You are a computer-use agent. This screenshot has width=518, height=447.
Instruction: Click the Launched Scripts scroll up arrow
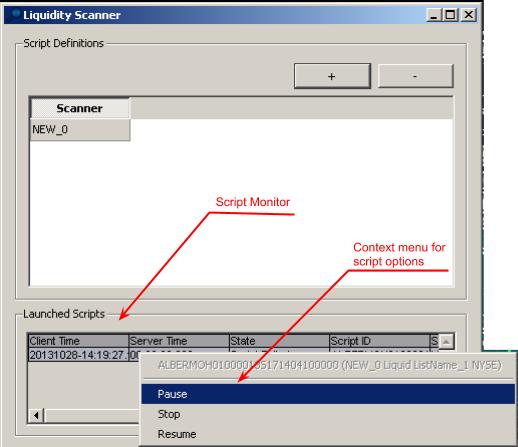[446, 341]
